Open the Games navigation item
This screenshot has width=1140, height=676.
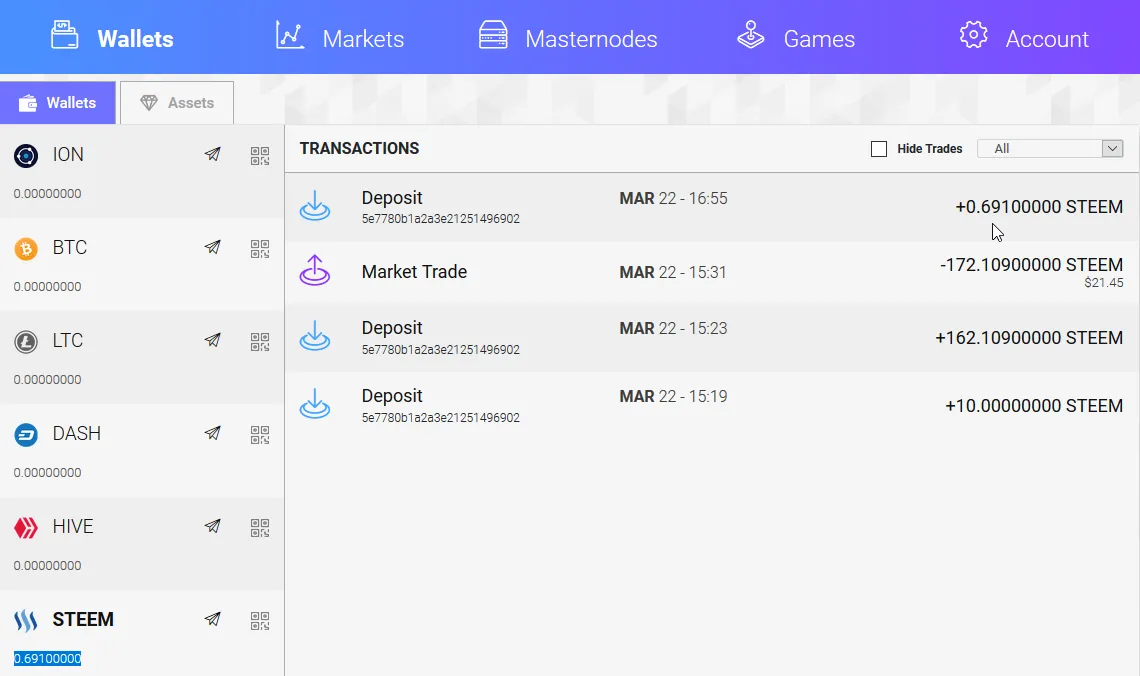tap(795, 38)
